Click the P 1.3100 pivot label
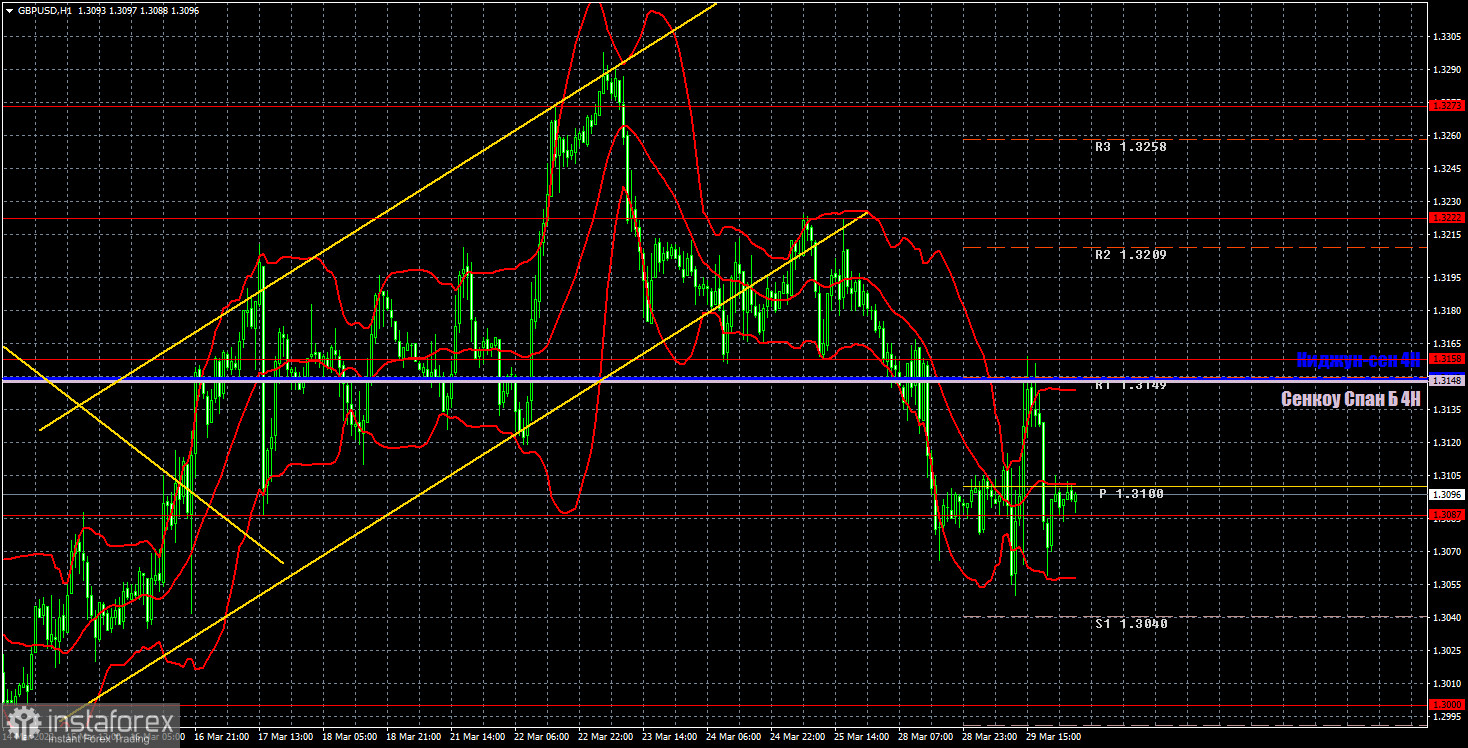This screenshot has height=748, width=1468. [1131, 493]
